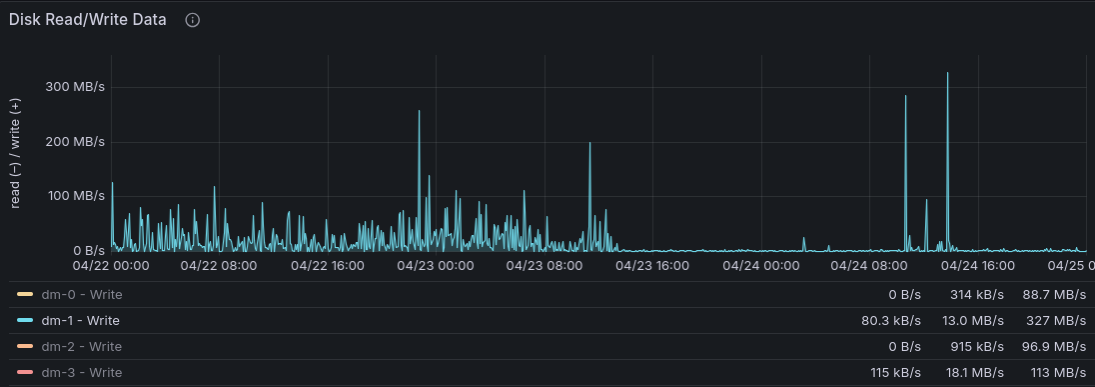Viewport: 1095px width, 387px height.
Task: Toggle dm-0 - Write series in legend
Action: tap(82, 295)
